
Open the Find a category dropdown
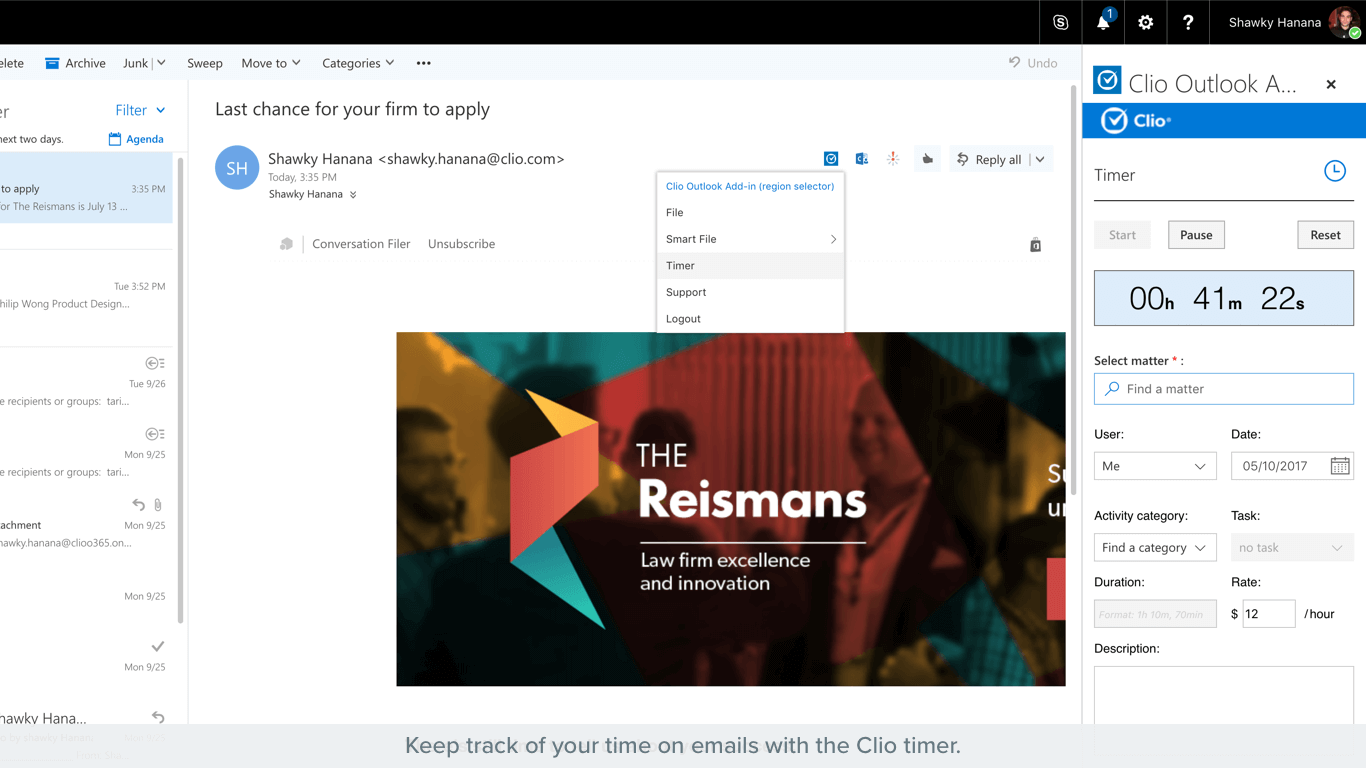[1155, 548]
